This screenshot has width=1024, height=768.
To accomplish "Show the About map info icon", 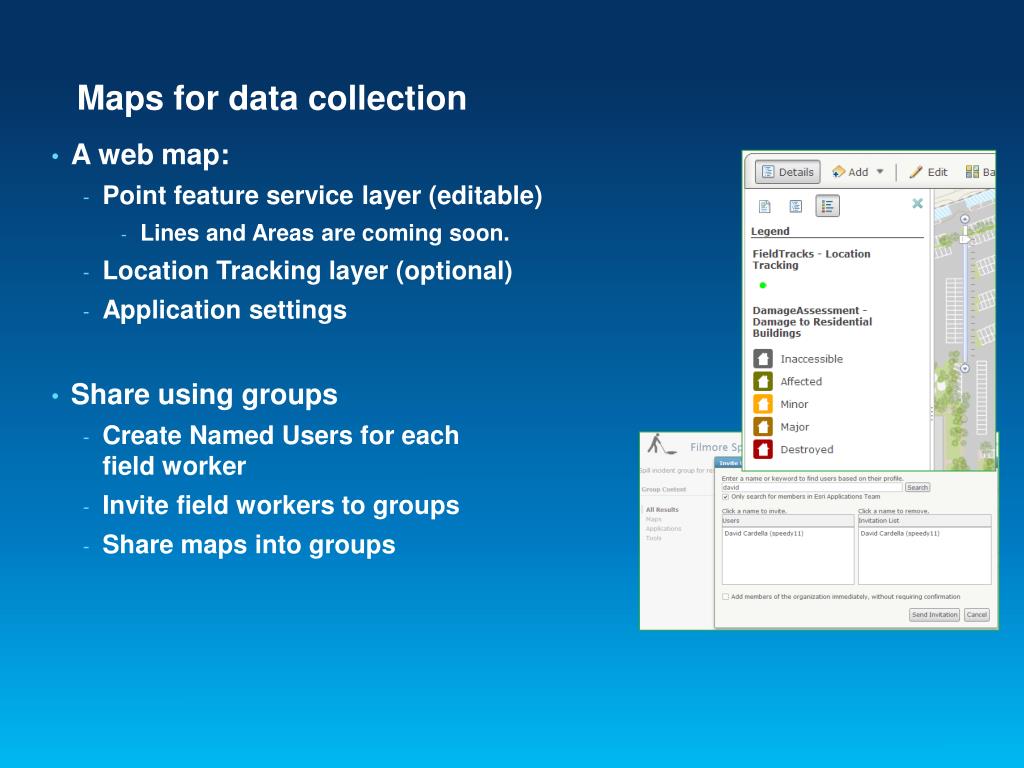I will [x=765, y=206].
